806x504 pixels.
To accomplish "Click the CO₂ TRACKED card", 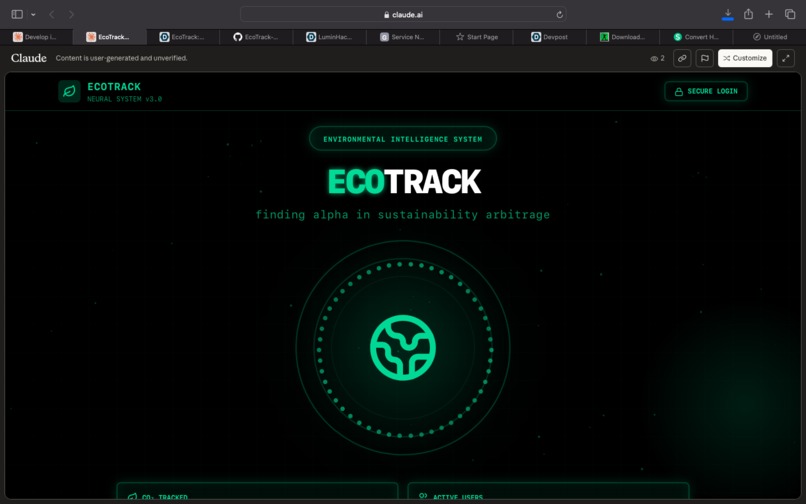I will click(258, 491).
